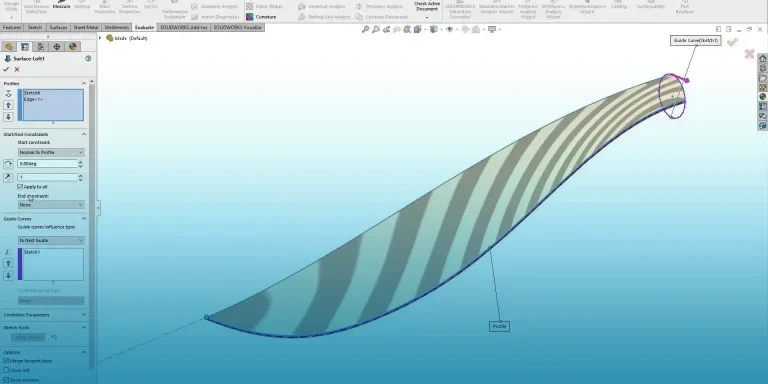The width and height of the screenshot is (768, 384).
Task: Click the tangent length value field
Action: tap(48, 177)
